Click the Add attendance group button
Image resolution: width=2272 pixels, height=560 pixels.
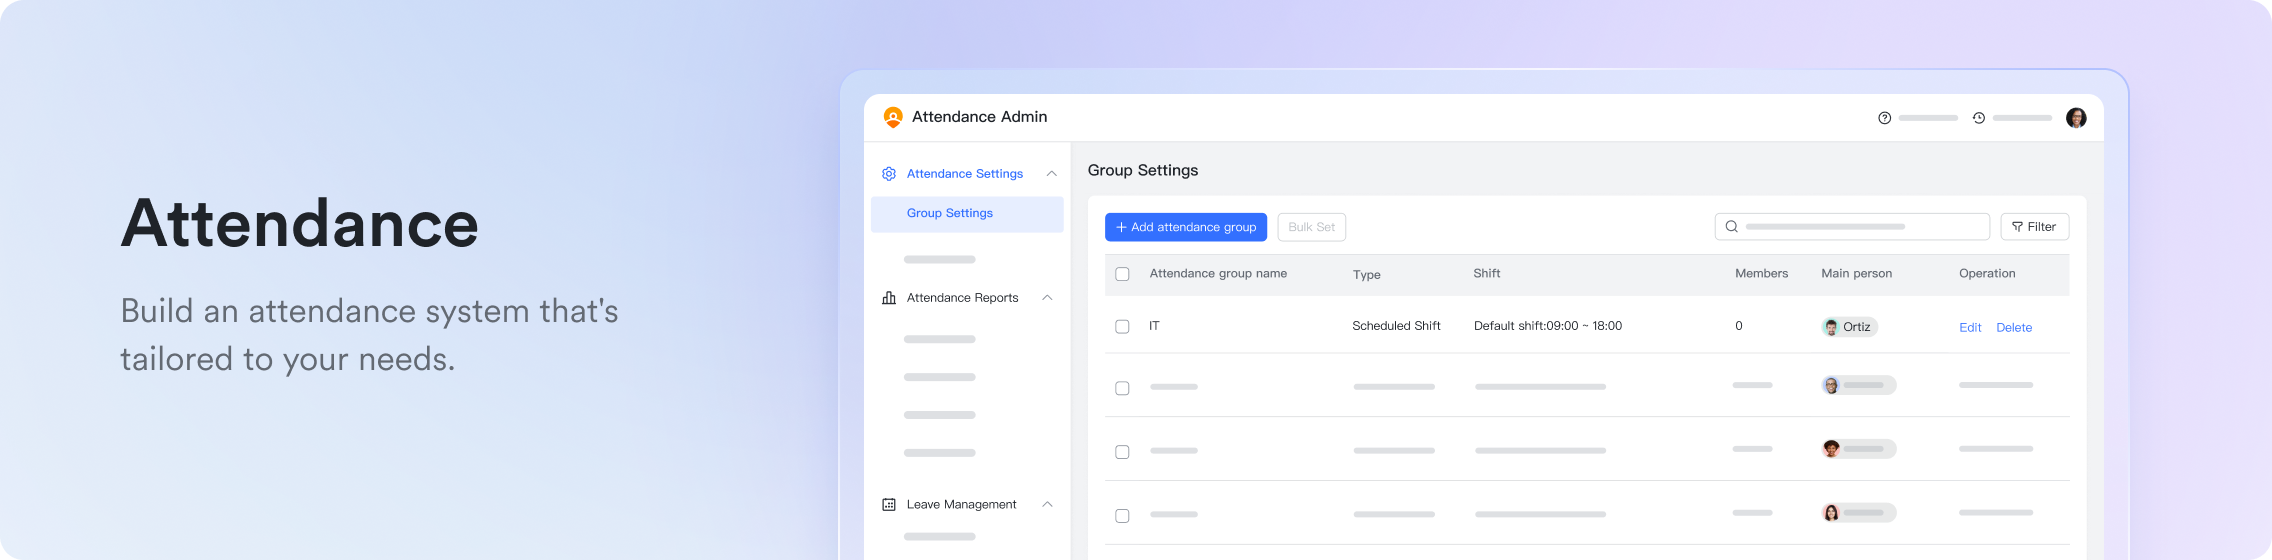[x=1185, y=227]
